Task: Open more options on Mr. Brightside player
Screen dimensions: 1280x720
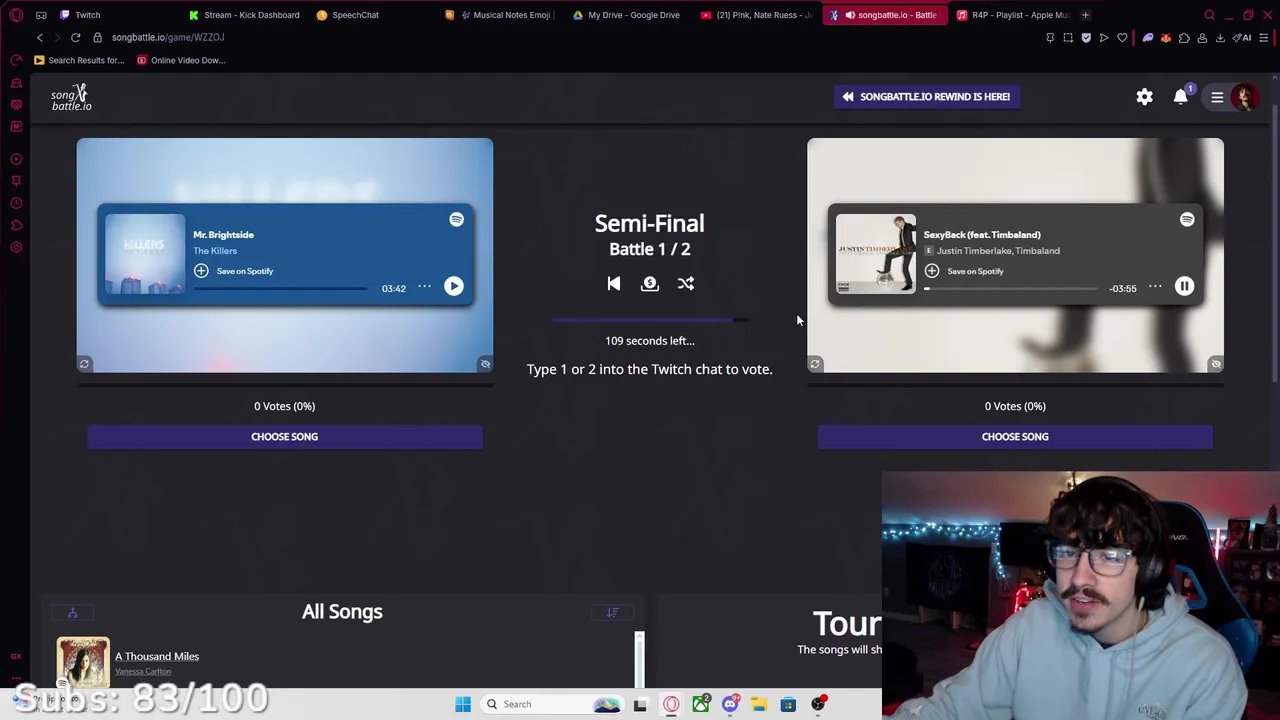Action: click(x=424, y=287)
